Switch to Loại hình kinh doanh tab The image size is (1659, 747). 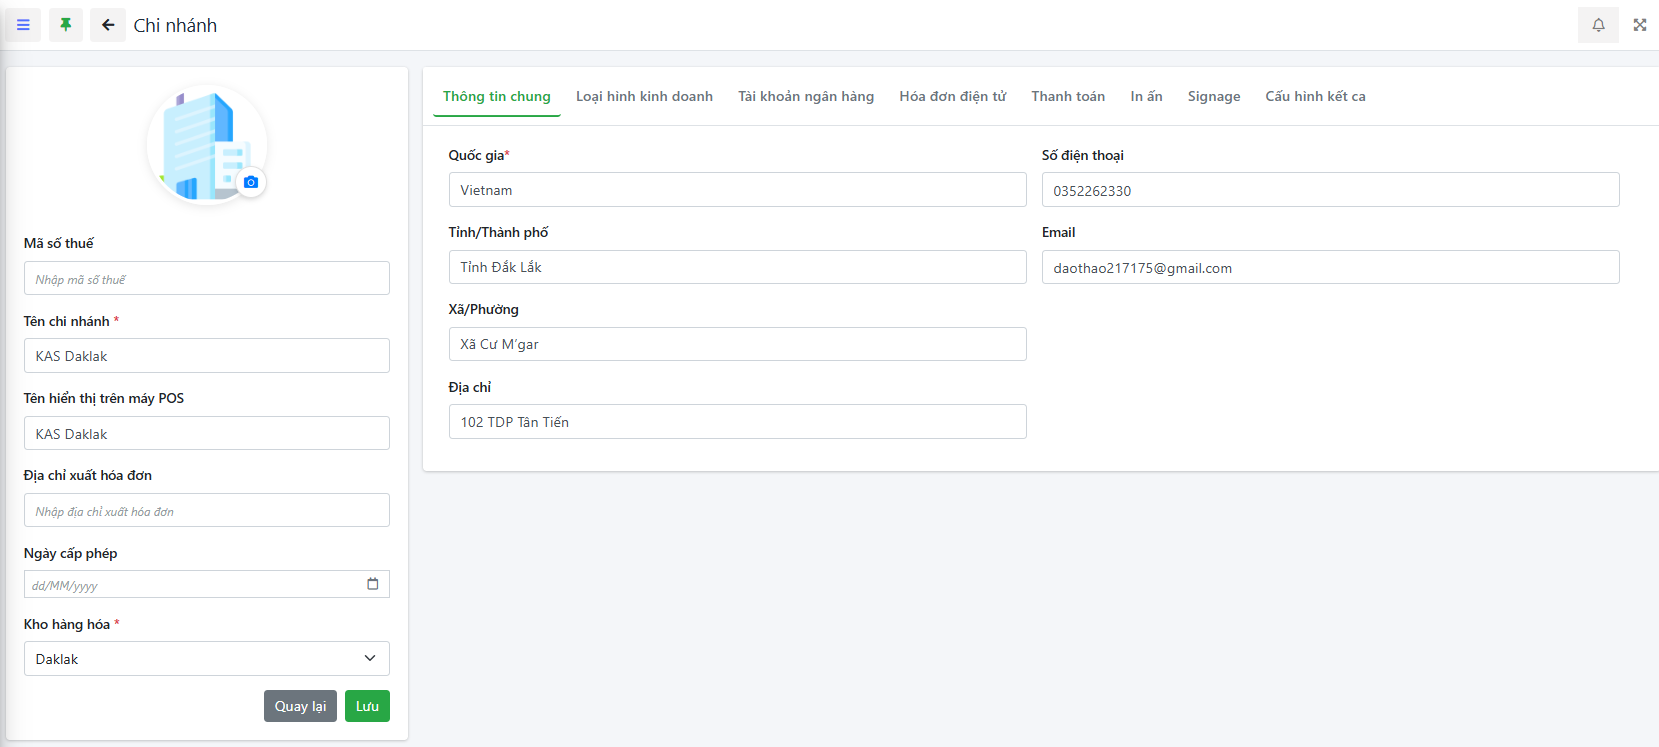tap(644, 97)
